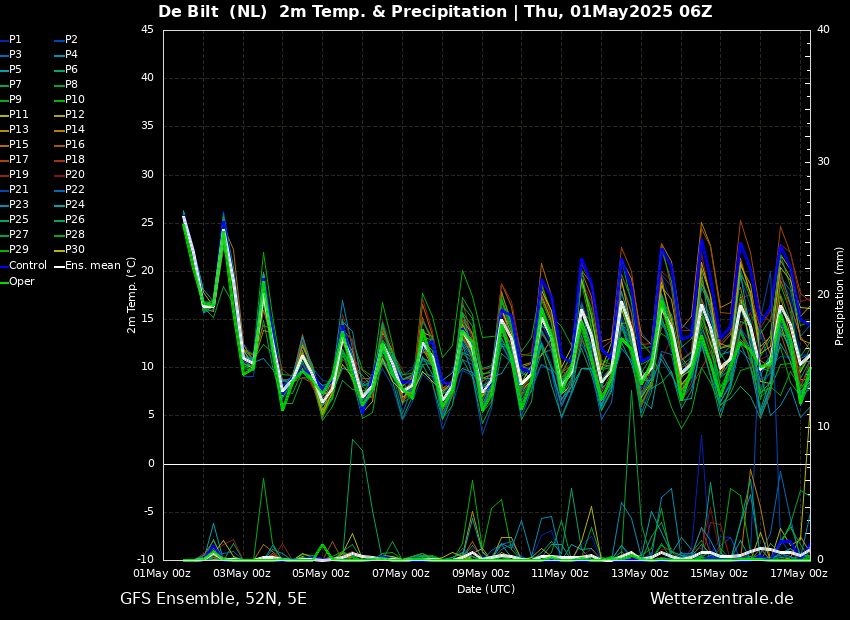Select the Ens. mean legend entry
The width and height of the screenshot is (850, 620).
click(92, 266)
